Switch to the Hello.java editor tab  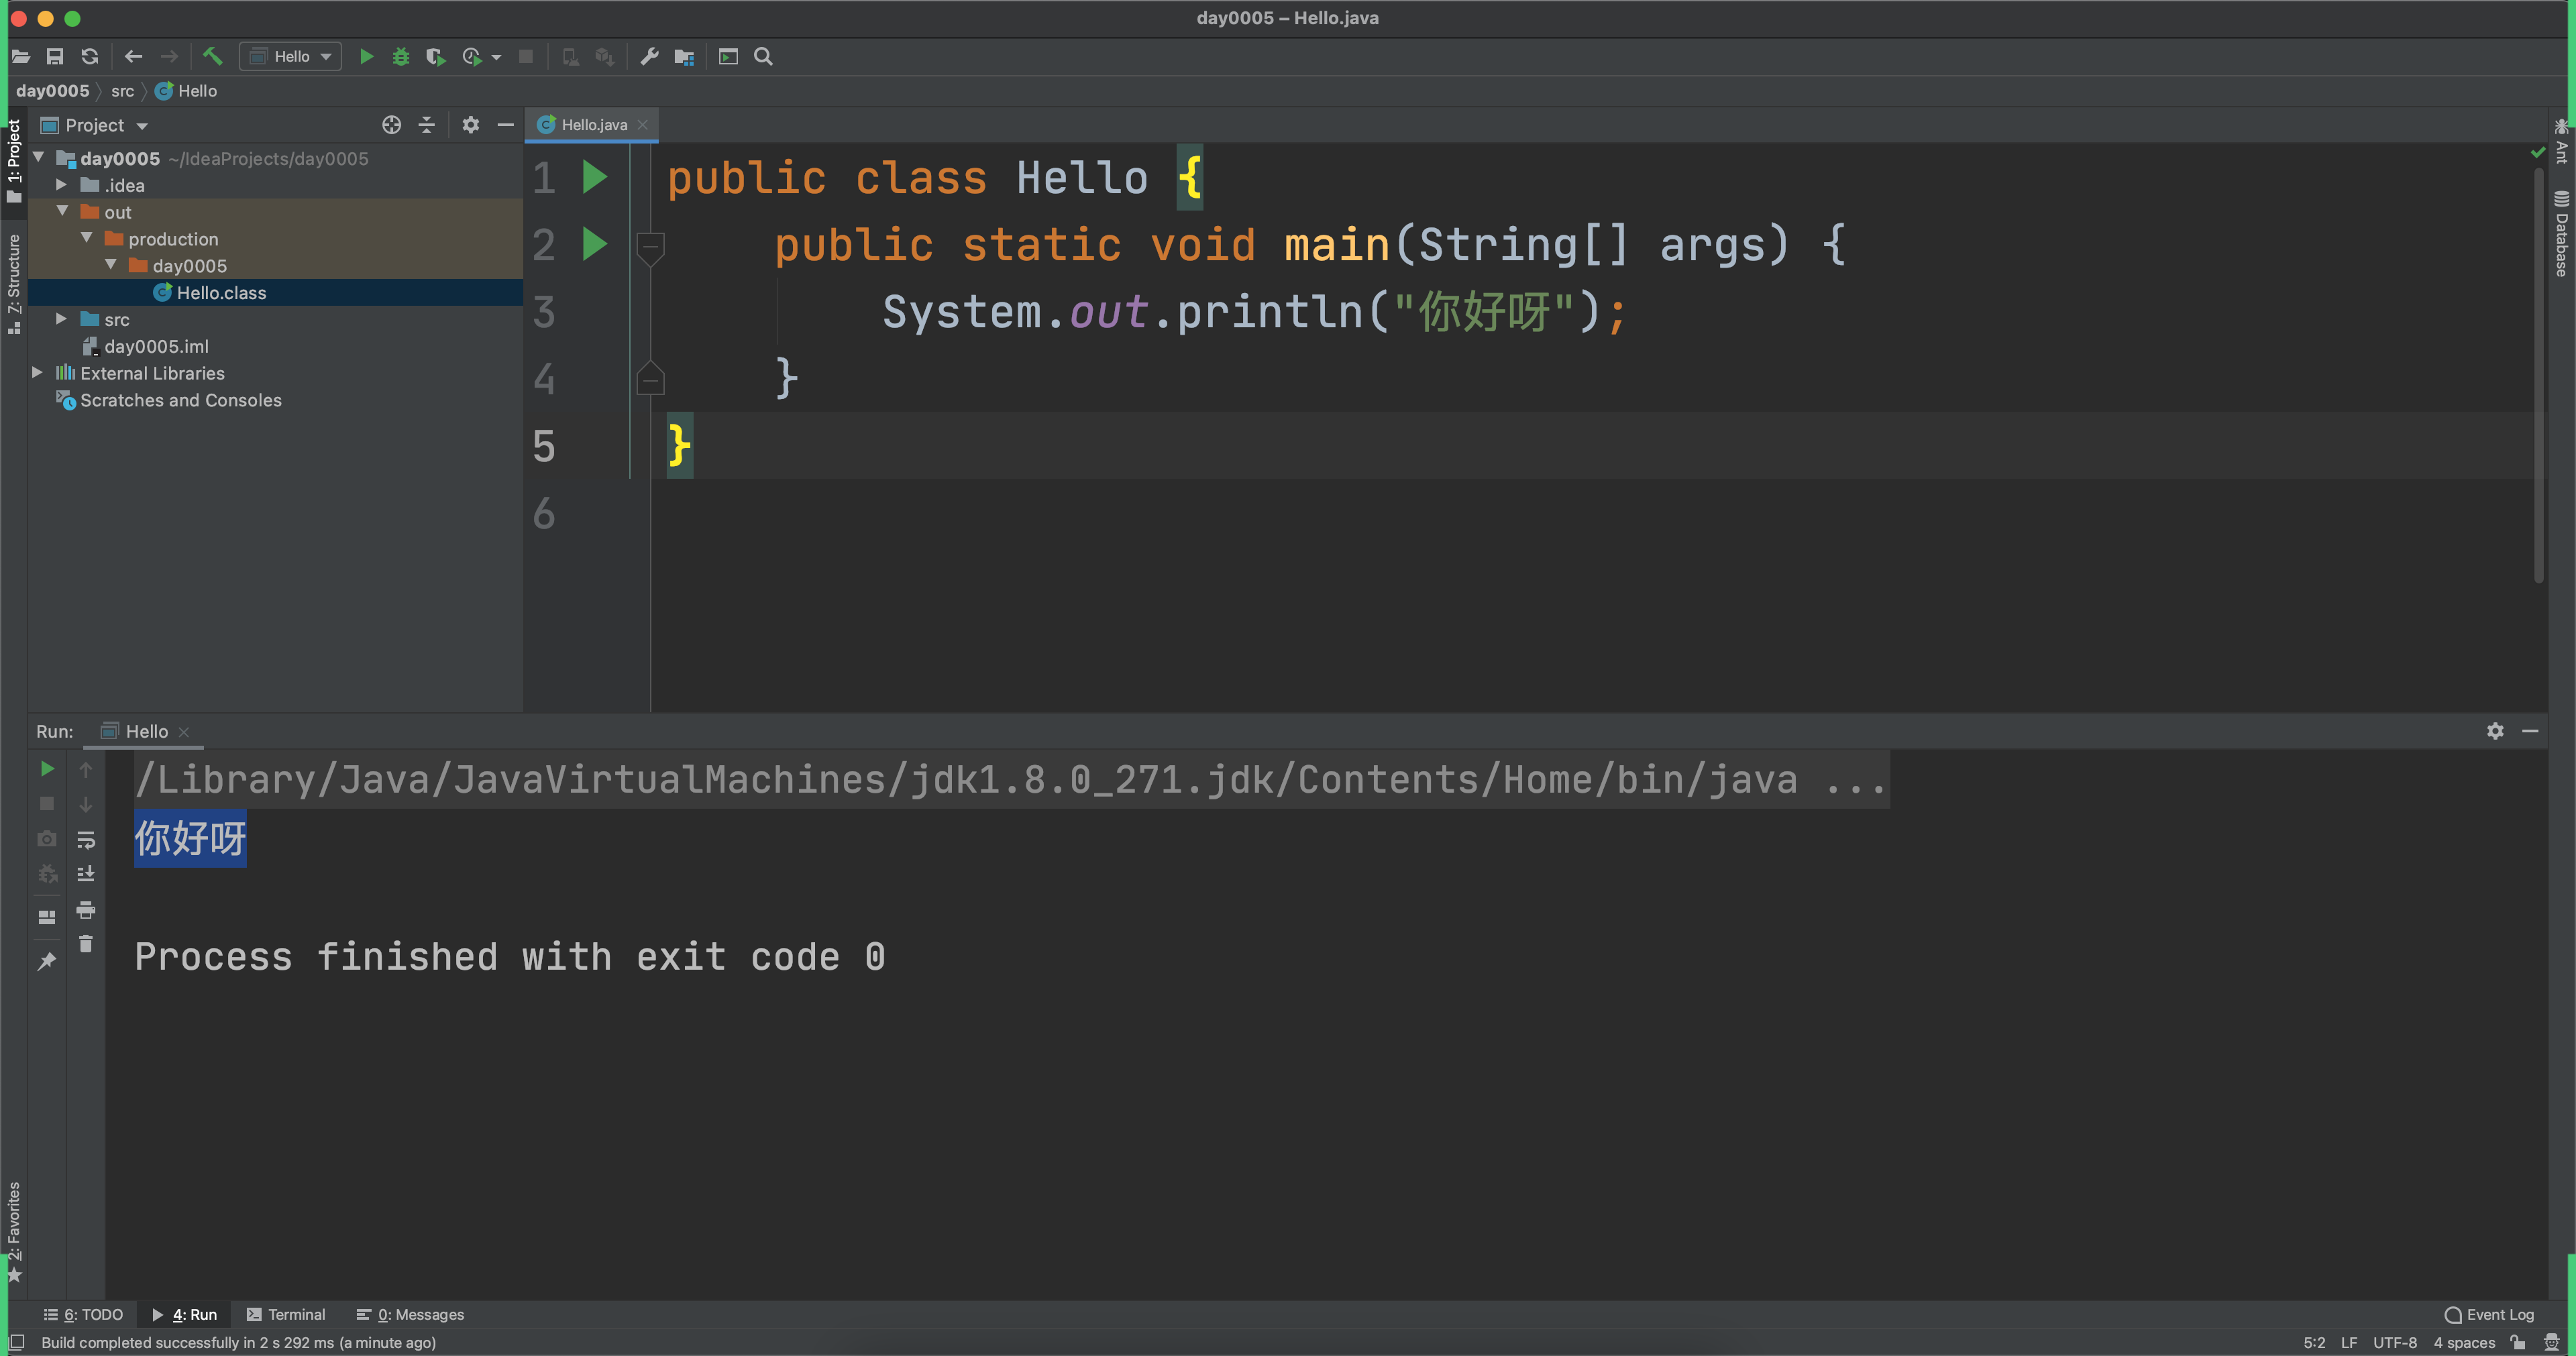pos(593,125)
